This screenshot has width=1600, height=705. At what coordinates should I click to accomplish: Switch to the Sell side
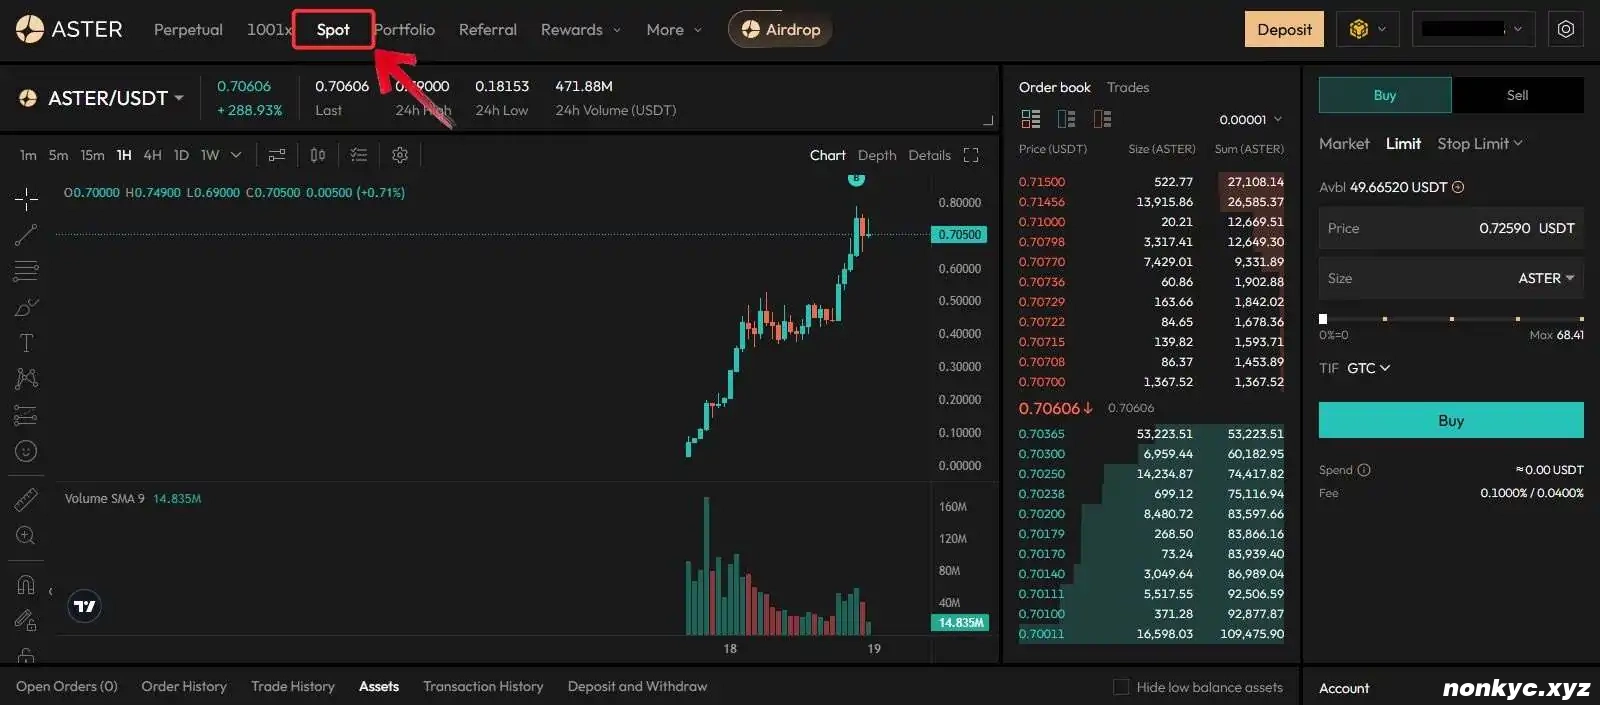(1517, 95)
